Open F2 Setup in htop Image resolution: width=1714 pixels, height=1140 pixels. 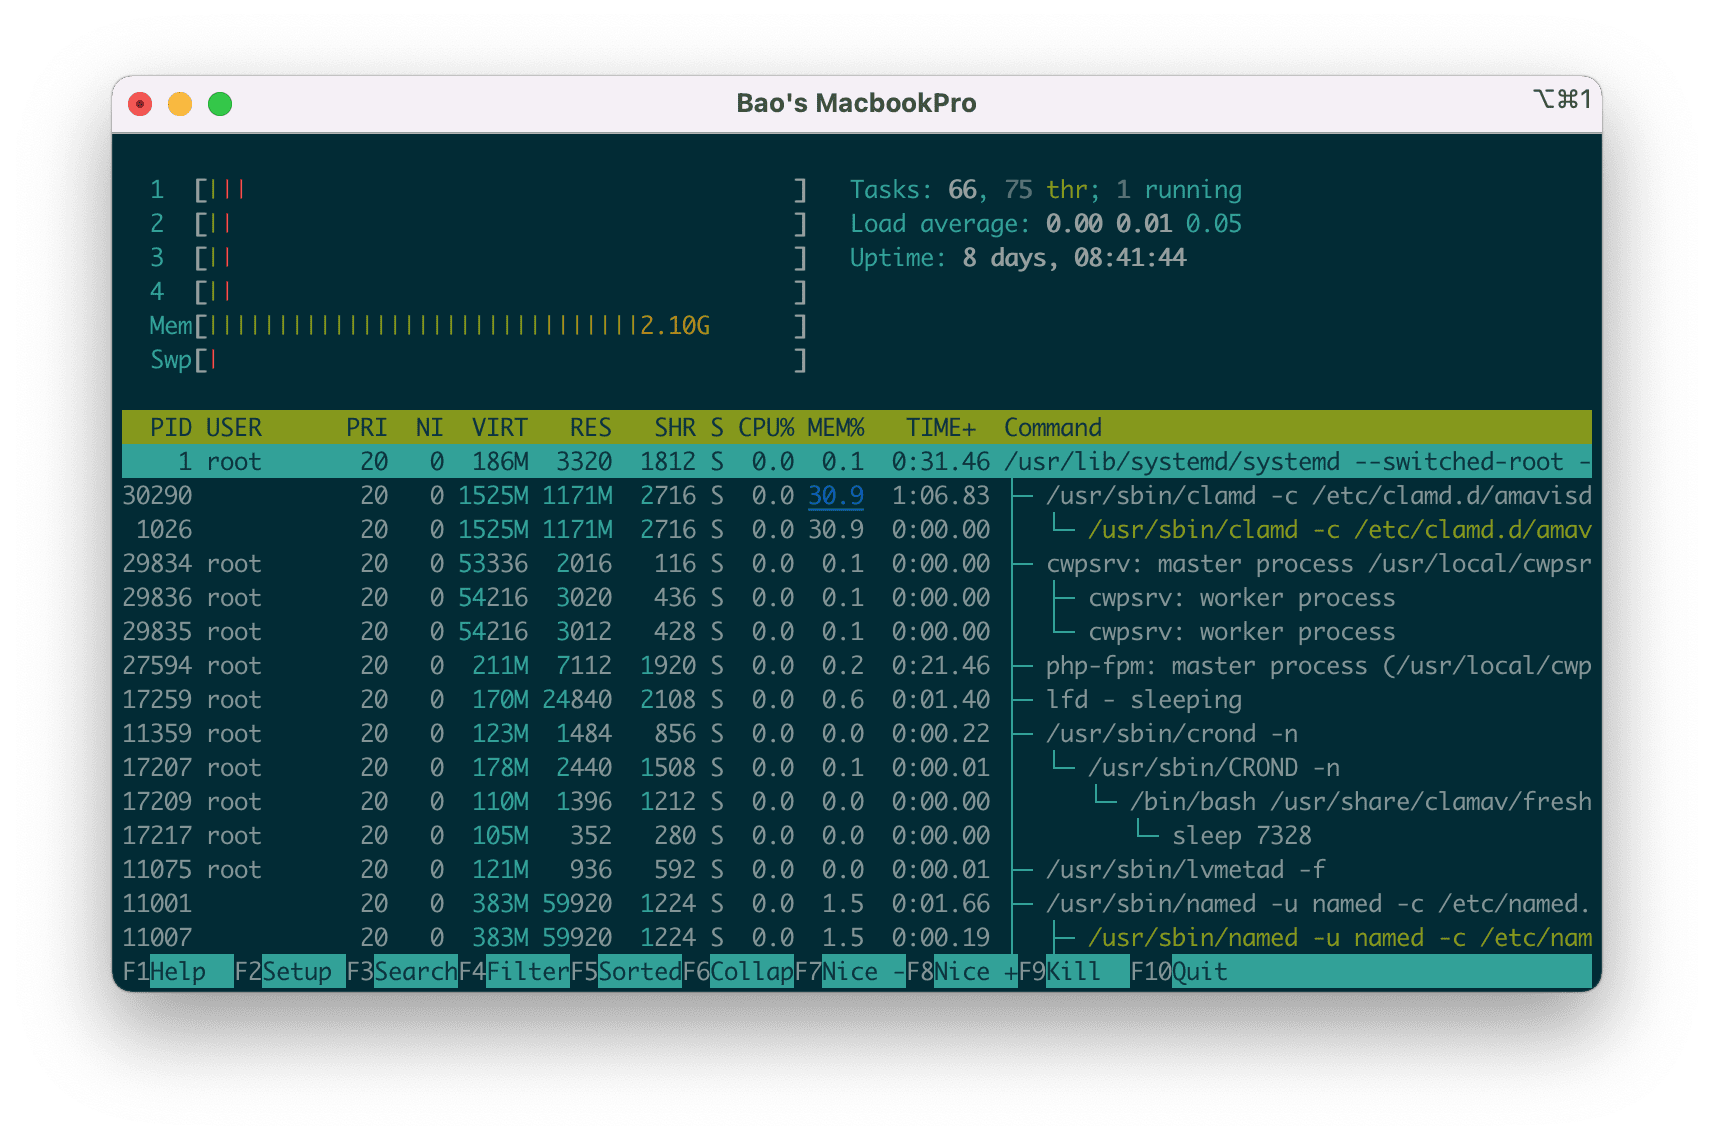point(290,971)
